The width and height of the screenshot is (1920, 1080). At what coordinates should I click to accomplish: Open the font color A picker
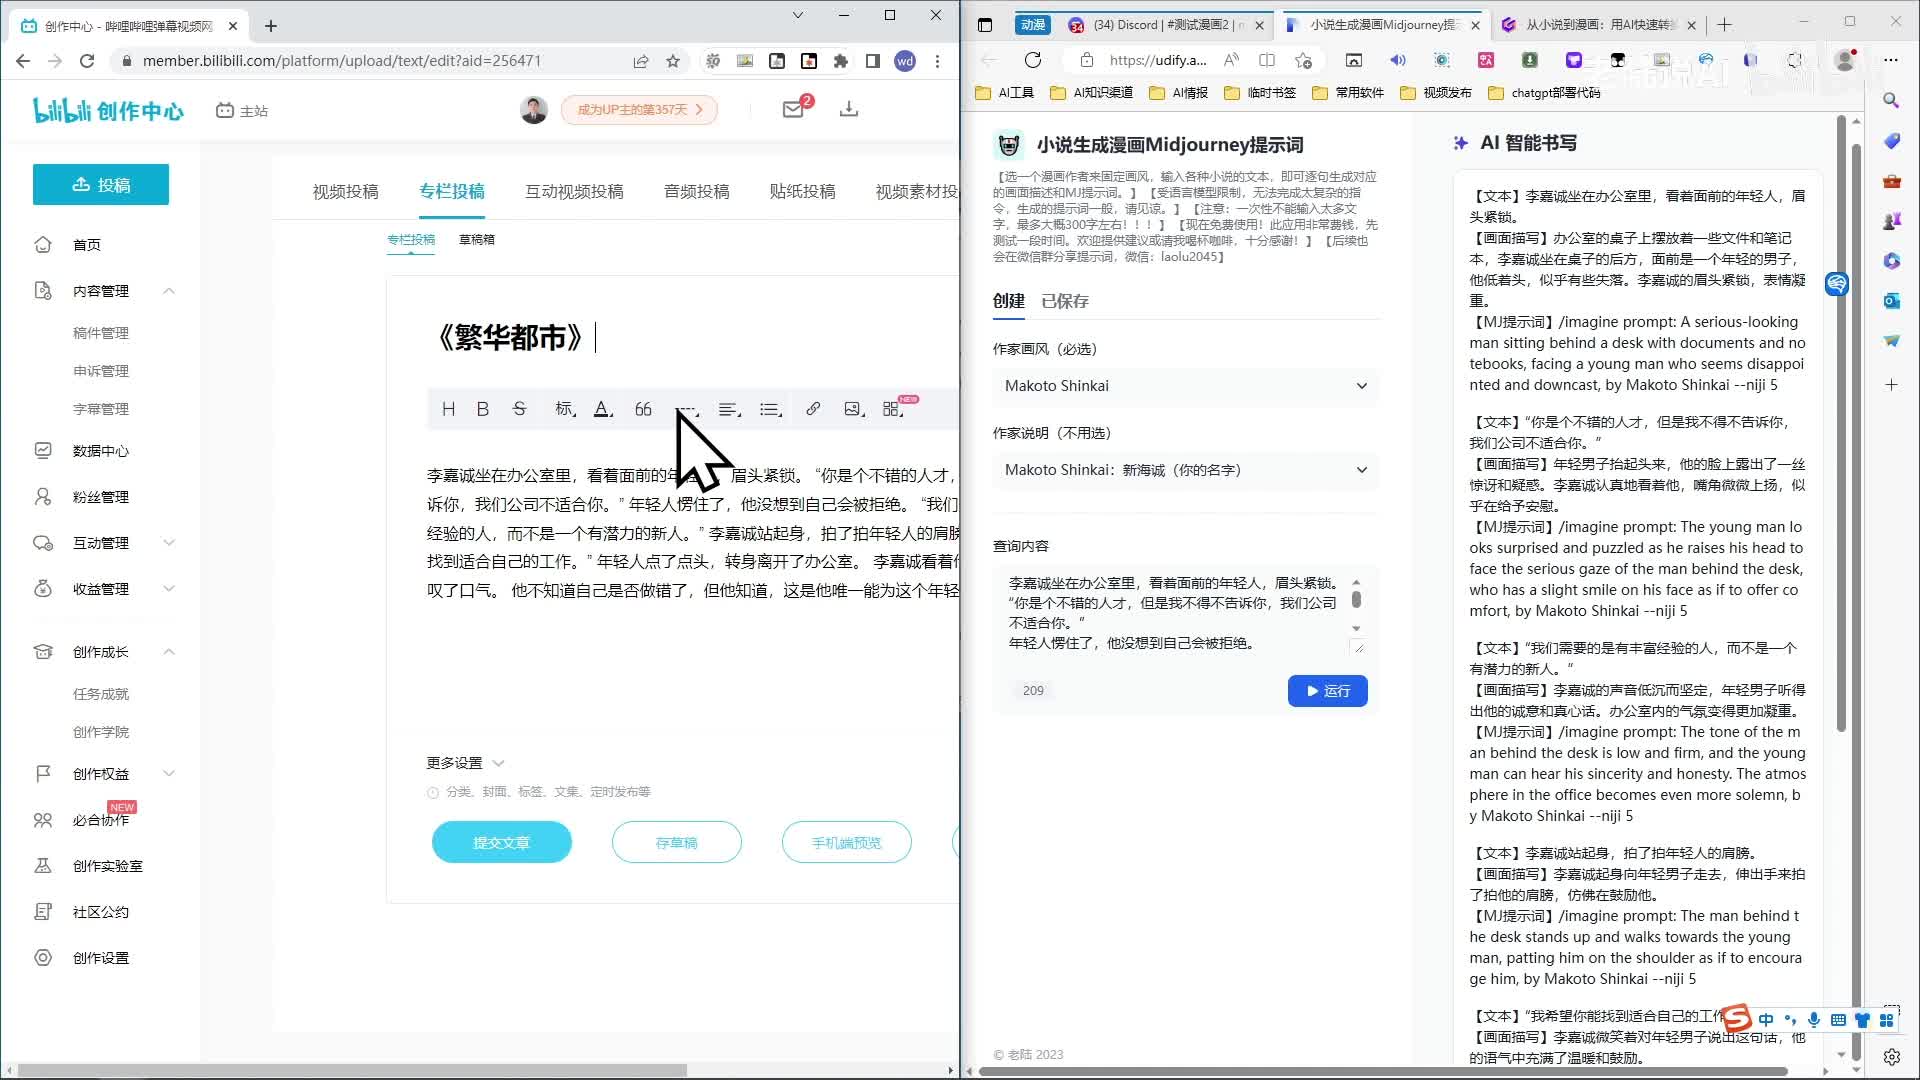pyautogui.click(x=602, y=409)
